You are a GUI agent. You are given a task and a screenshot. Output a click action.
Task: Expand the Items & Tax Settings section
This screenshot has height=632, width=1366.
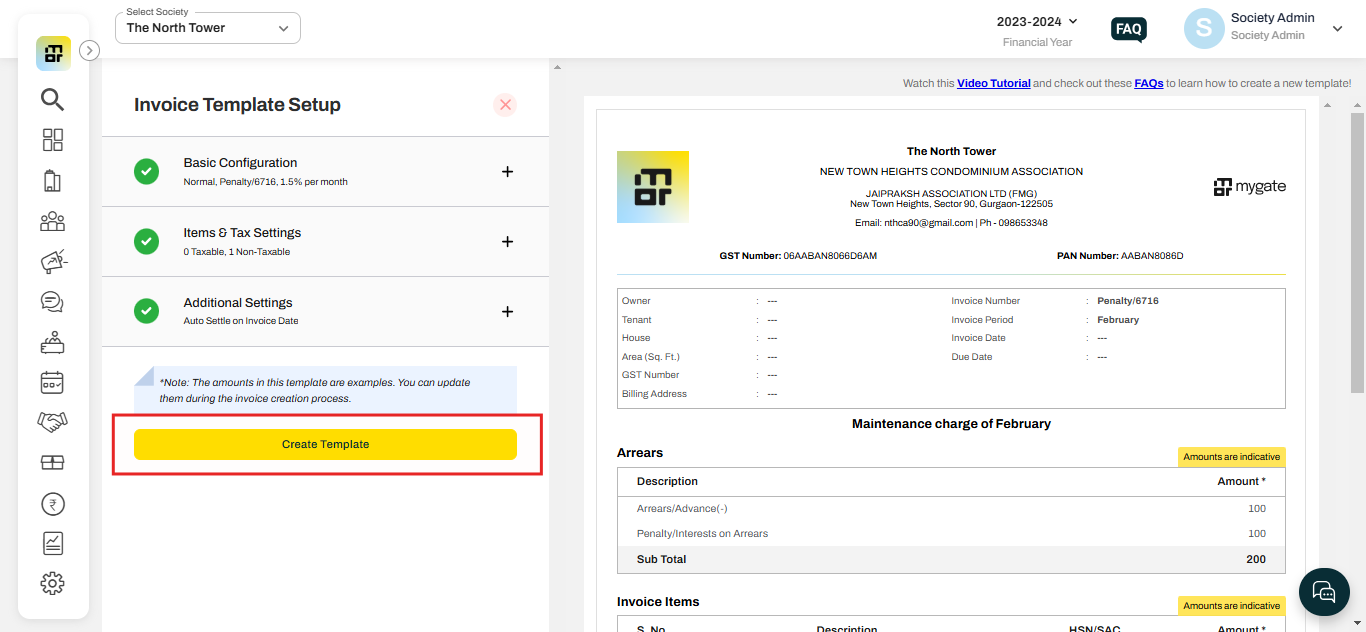pos(507,241)
